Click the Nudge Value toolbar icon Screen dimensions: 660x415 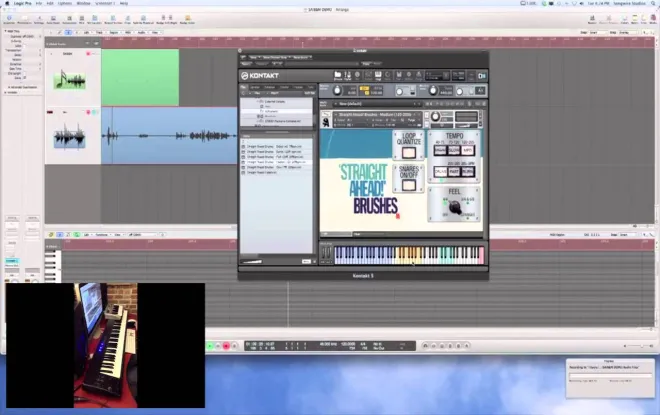pyautogui.click(x=187, y=19)
